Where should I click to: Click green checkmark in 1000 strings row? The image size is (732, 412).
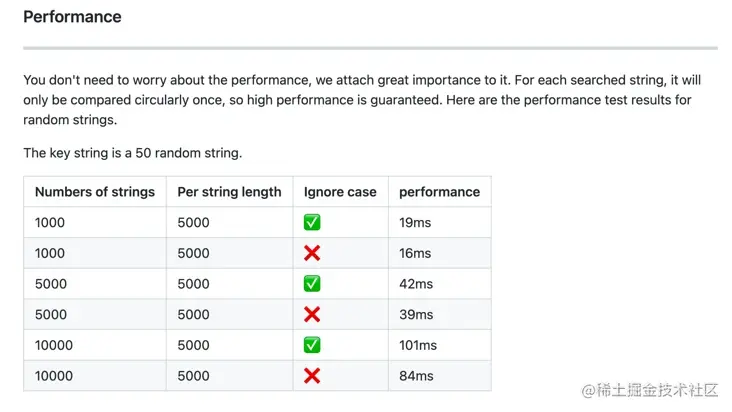click(x=312, y=222)
